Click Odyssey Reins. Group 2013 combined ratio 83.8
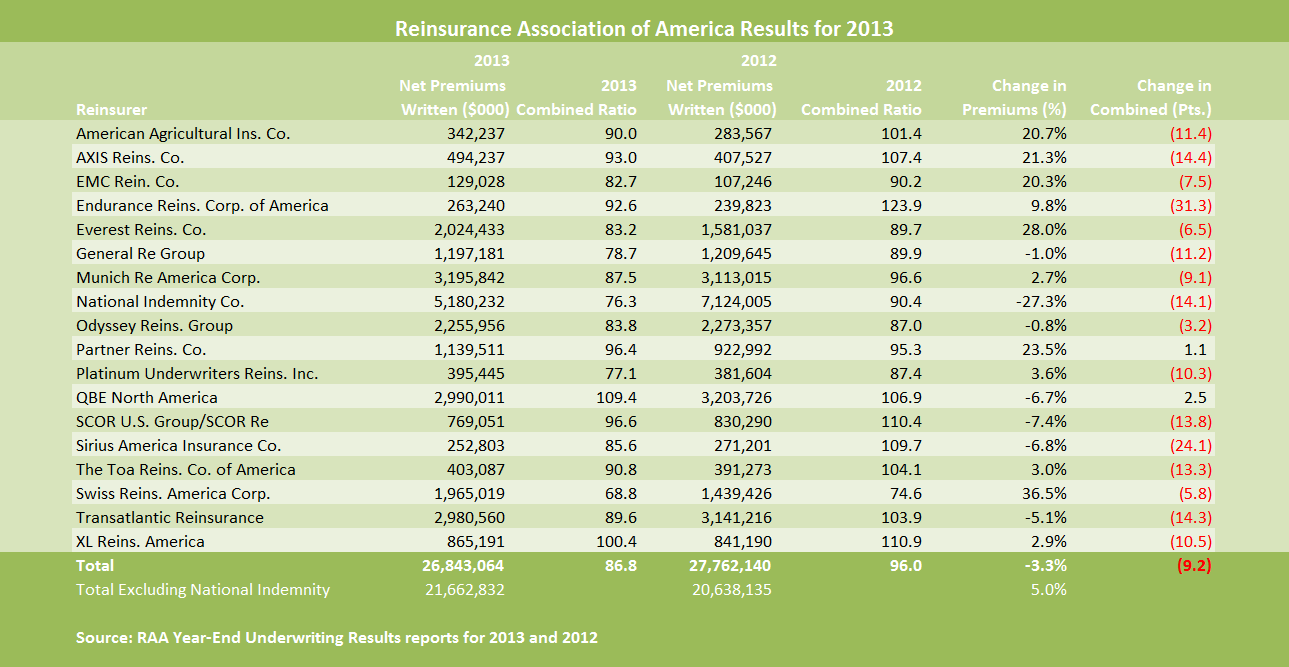 tap(621, 325)
